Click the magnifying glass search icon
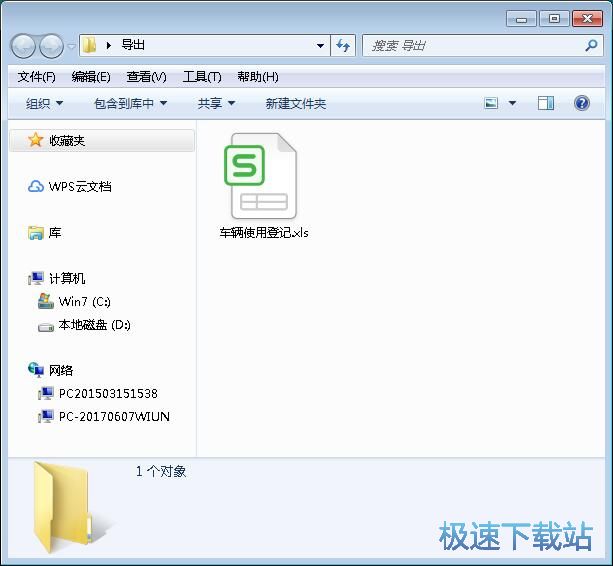The height and width of the screenshot is (566, 613). (591, 45)
